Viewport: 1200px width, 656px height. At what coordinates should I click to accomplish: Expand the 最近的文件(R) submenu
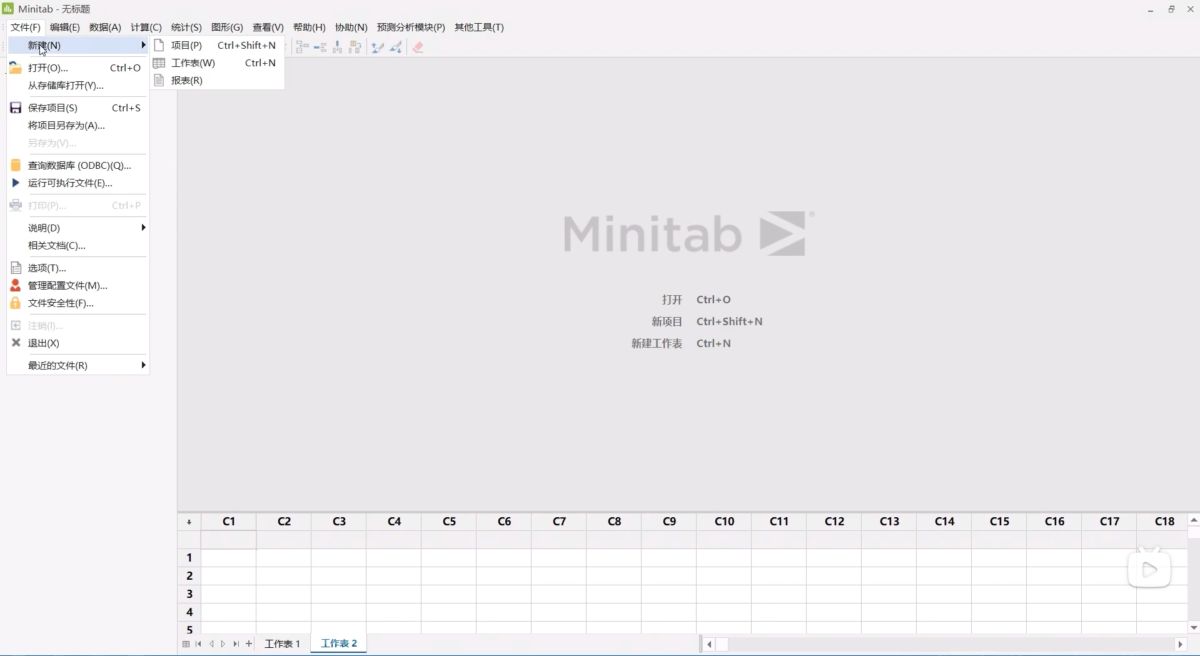click(x=78, y=365)
